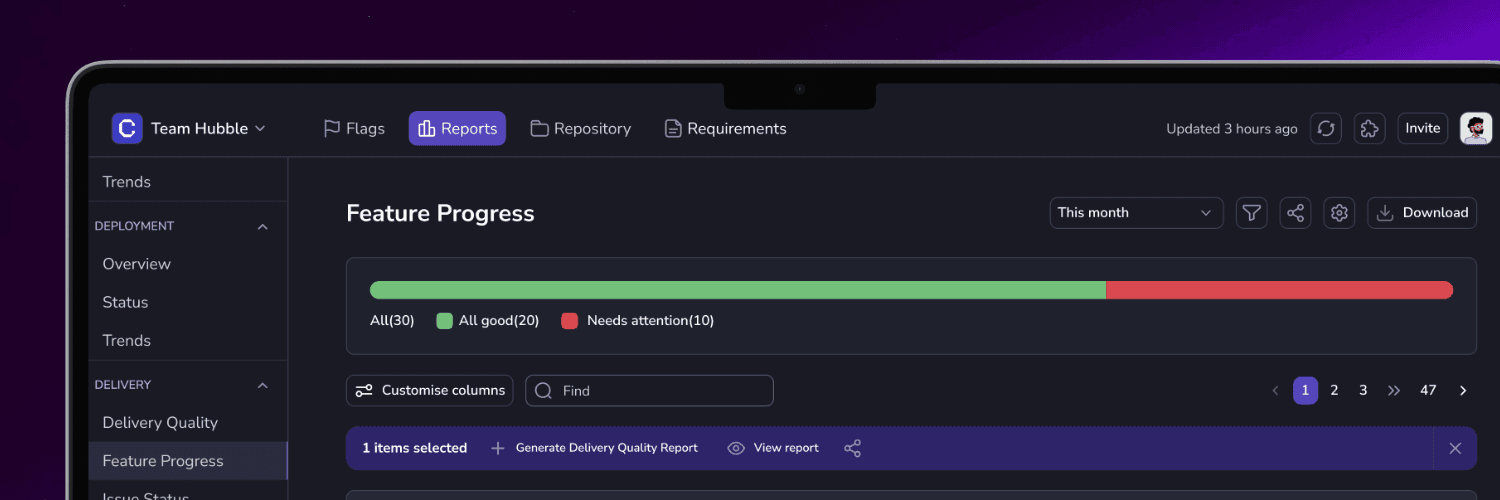Open the Flags tab
This screenshot has height=500, width=1500.
pyautogui.click(x=354, y=128)
